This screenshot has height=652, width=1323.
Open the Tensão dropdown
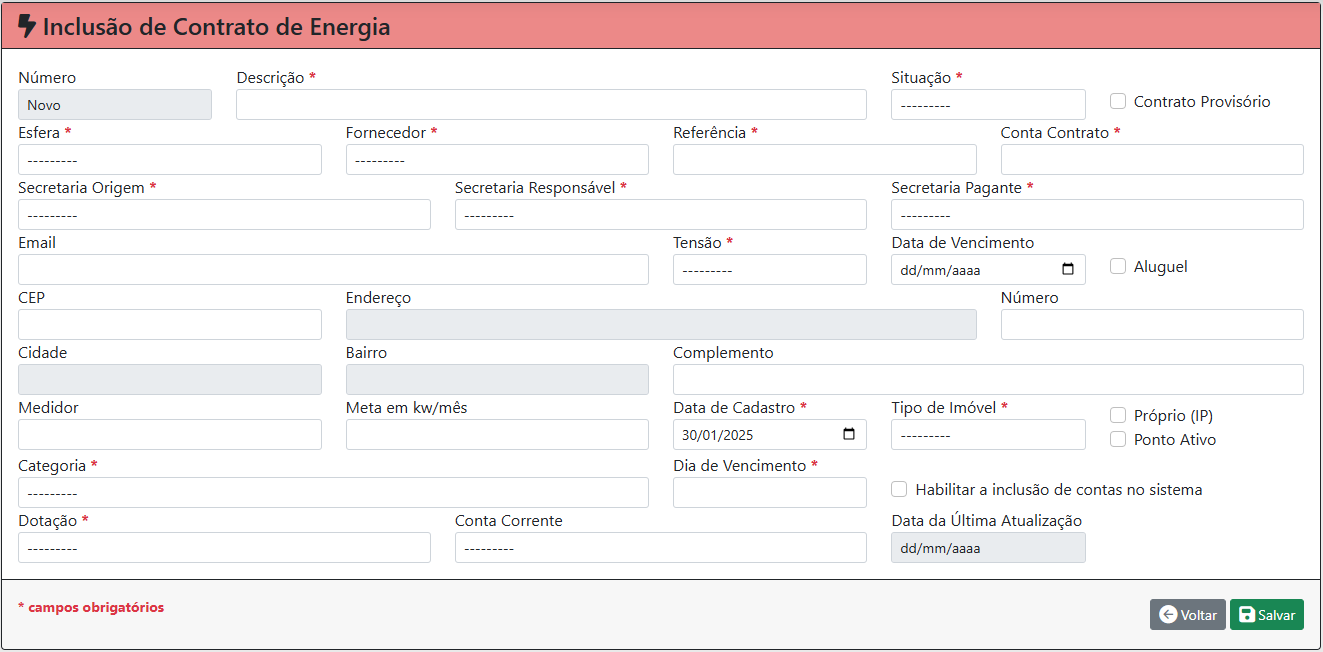769,270
